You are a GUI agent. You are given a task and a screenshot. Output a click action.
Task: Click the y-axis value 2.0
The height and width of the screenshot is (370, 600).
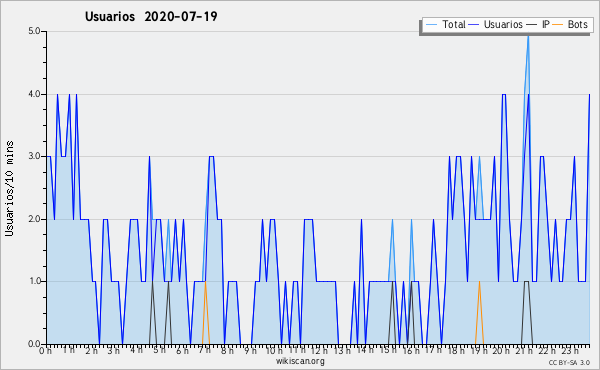pos(34,219)
